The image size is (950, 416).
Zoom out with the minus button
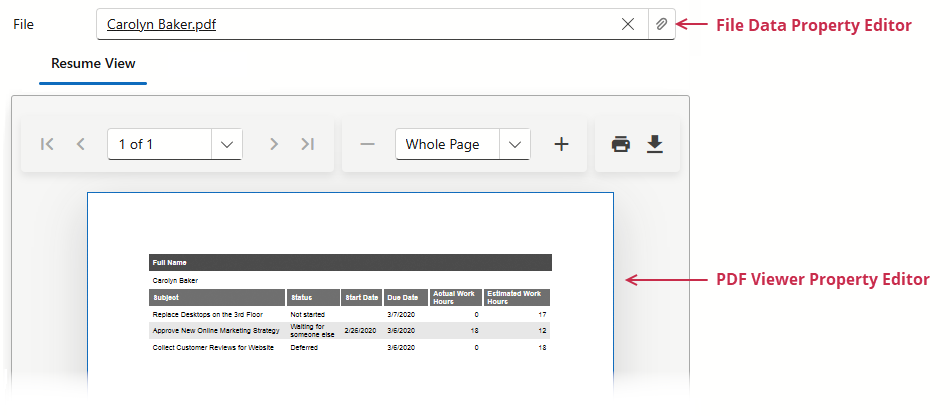367,144
